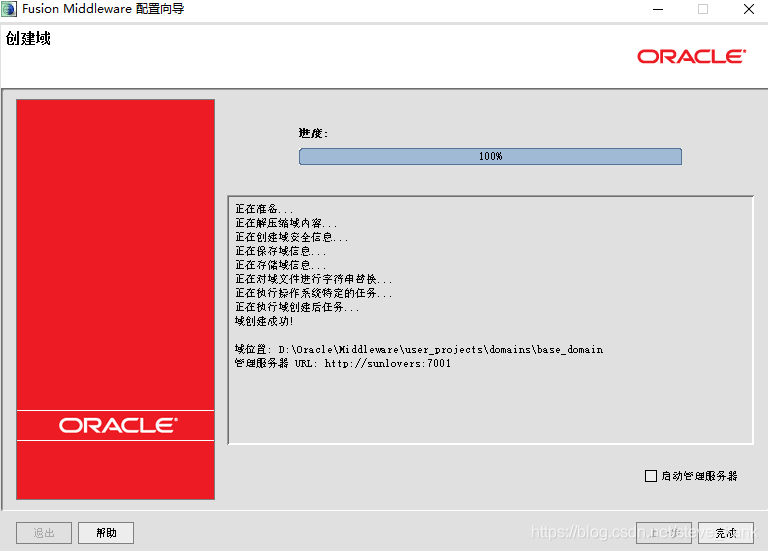The width and height of the screenshot is (768, 551).
Task: Select the 正在准备... log line
Action: point(264,209)
